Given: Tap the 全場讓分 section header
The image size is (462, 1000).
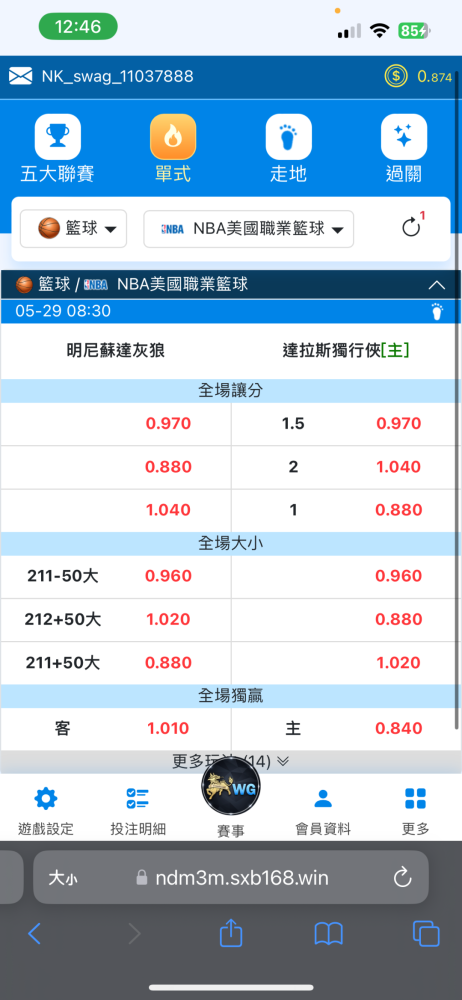Looking at the screenshot, I should click(x=230, y=391).
